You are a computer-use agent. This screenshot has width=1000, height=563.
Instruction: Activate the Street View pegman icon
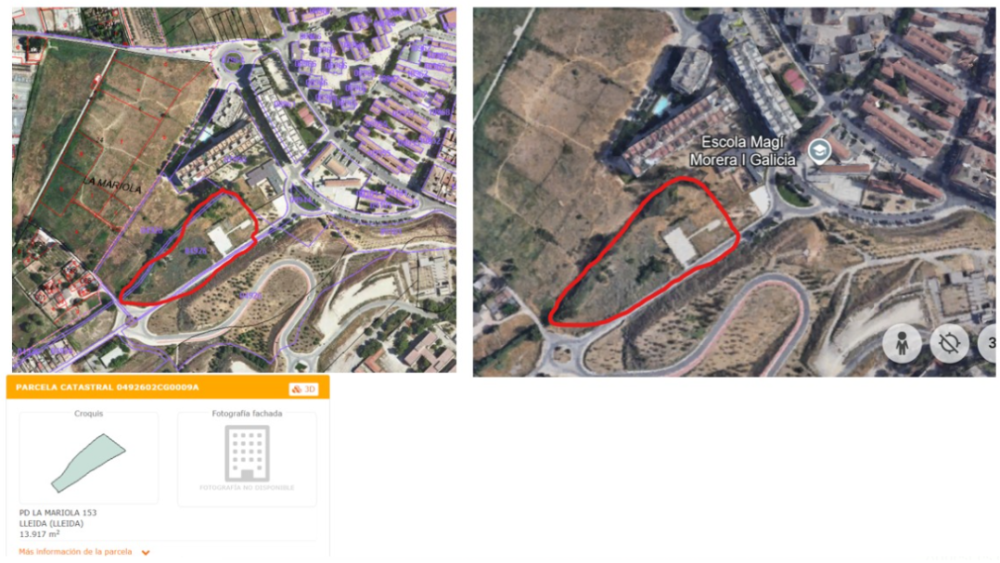901,344
